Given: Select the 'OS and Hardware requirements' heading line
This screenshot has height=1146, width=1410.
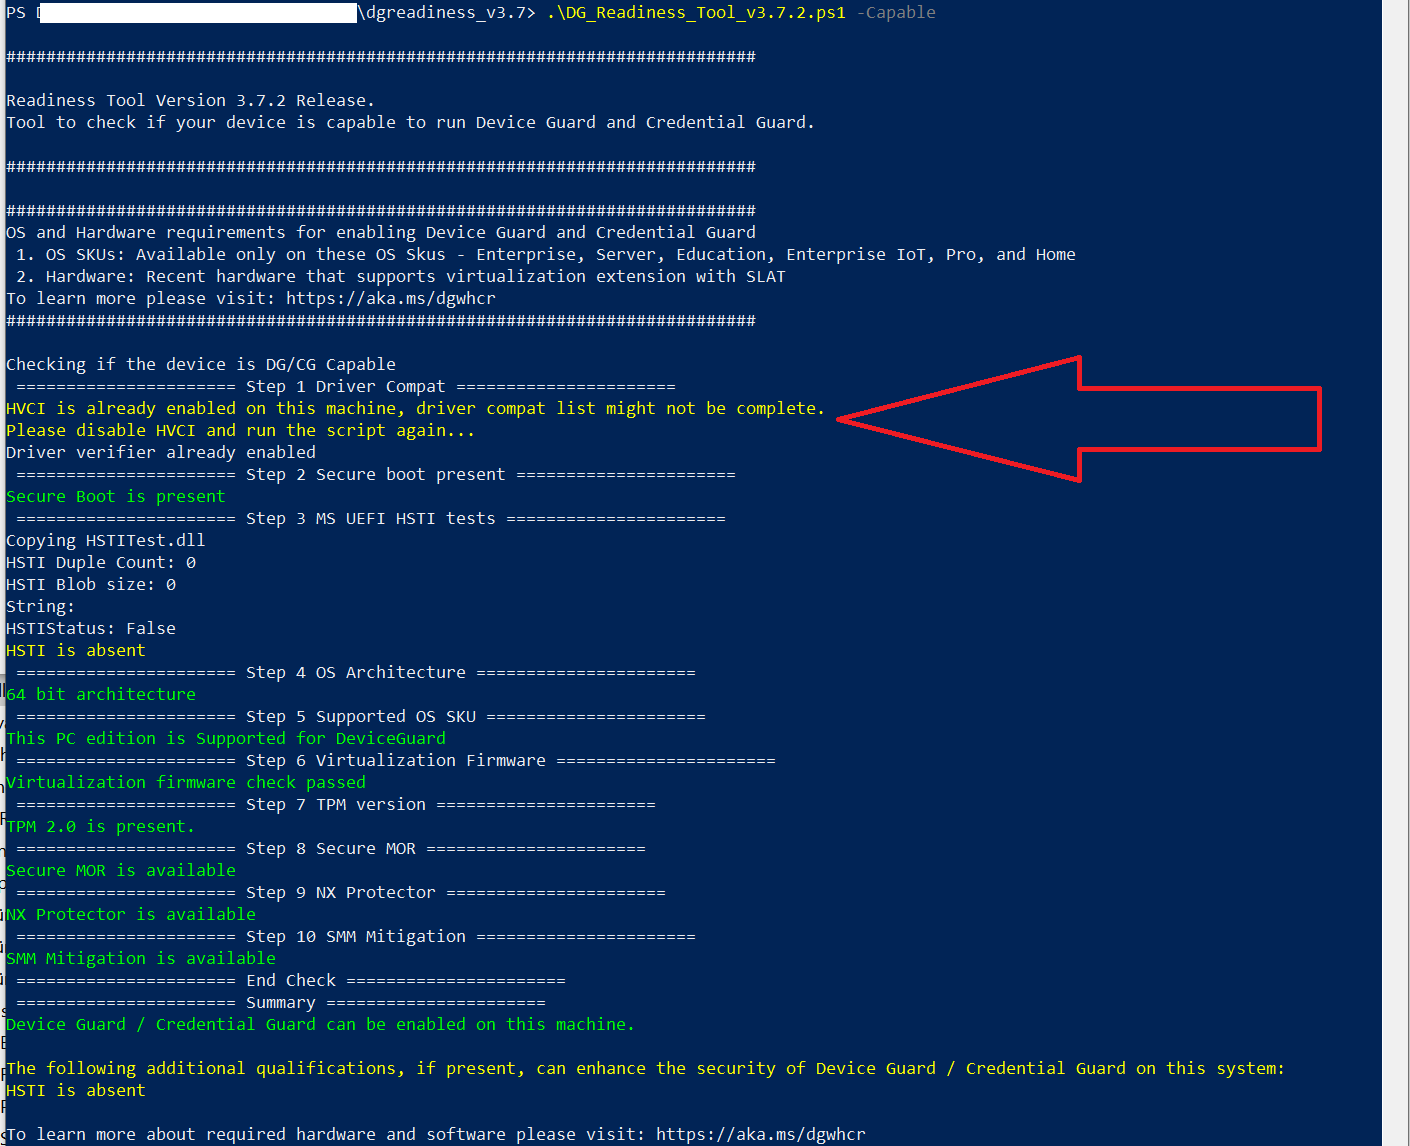Looking at the screenshot, I should coord(381,232).
